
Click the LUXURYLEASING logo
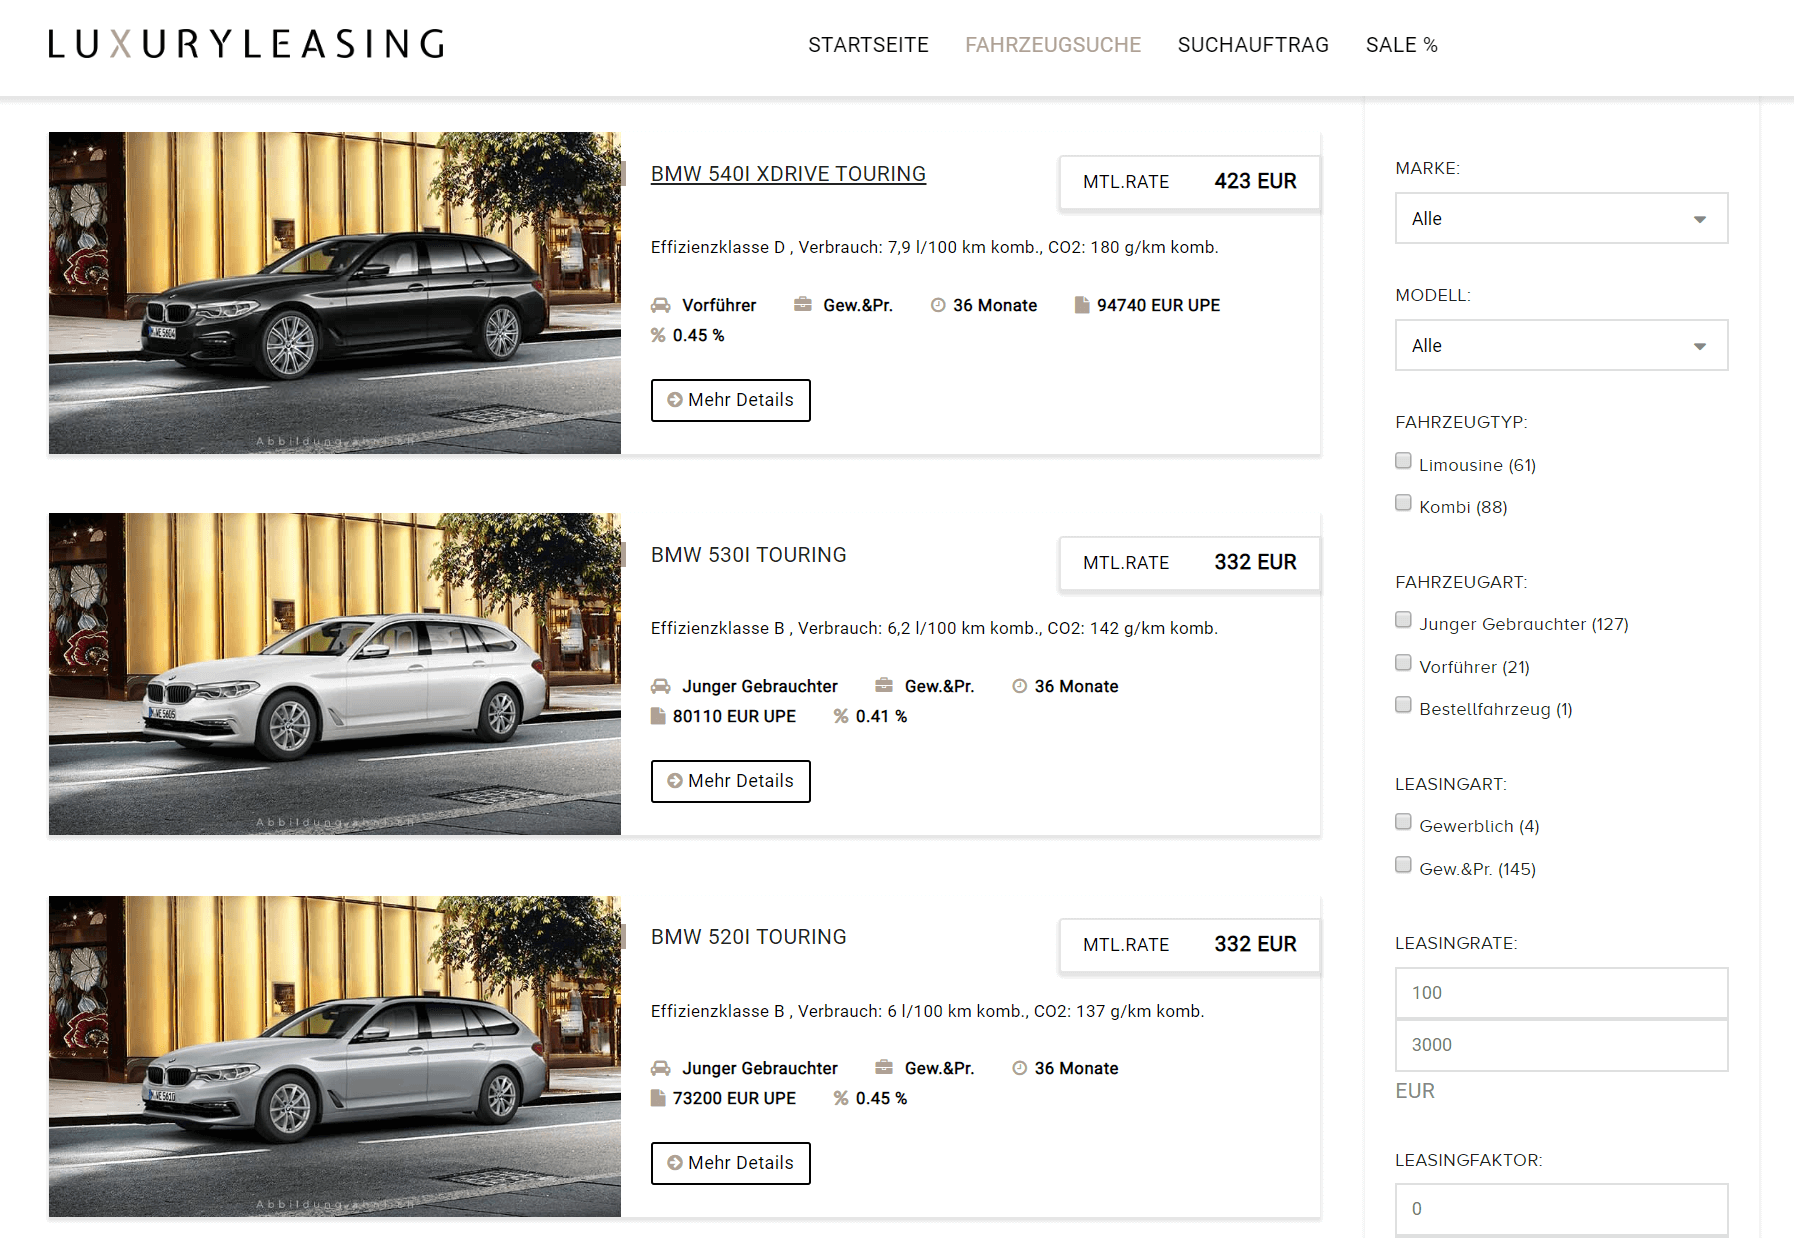(246, 44)
